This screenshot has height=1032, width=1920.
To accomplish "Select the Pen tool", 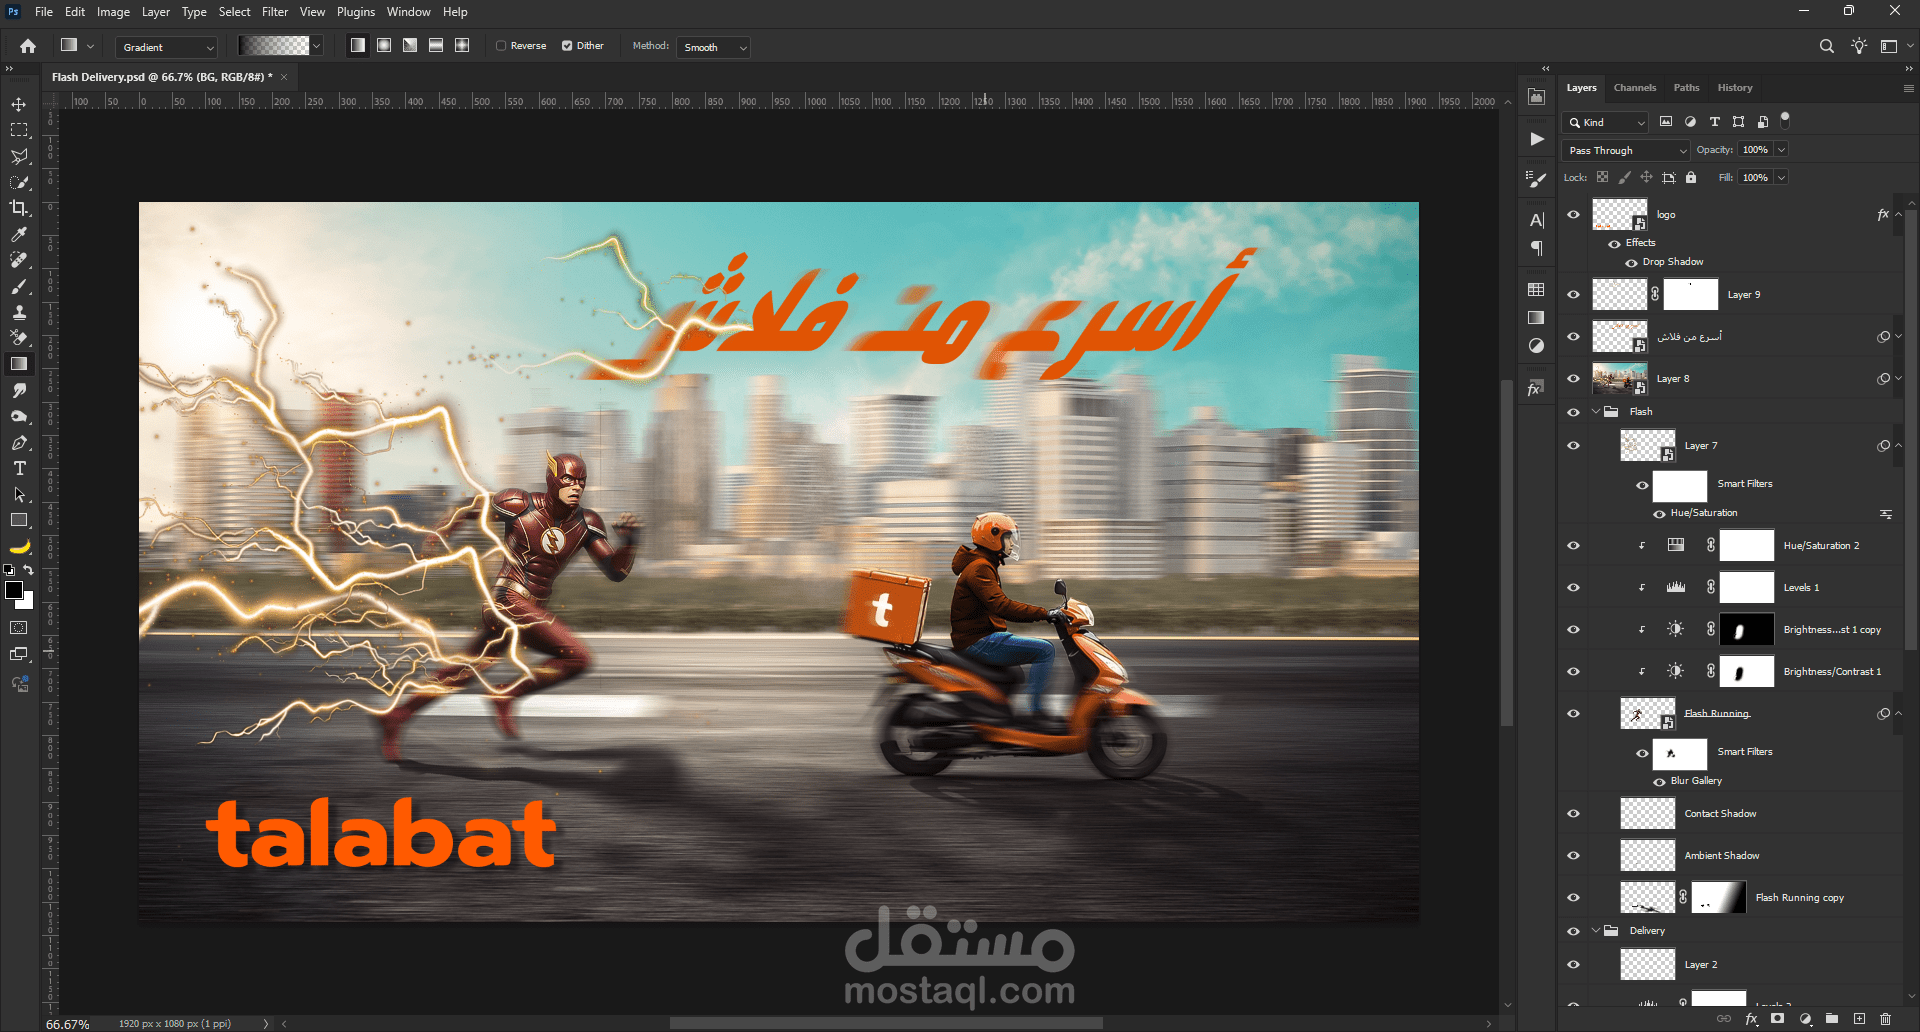I will click(19, 442).
